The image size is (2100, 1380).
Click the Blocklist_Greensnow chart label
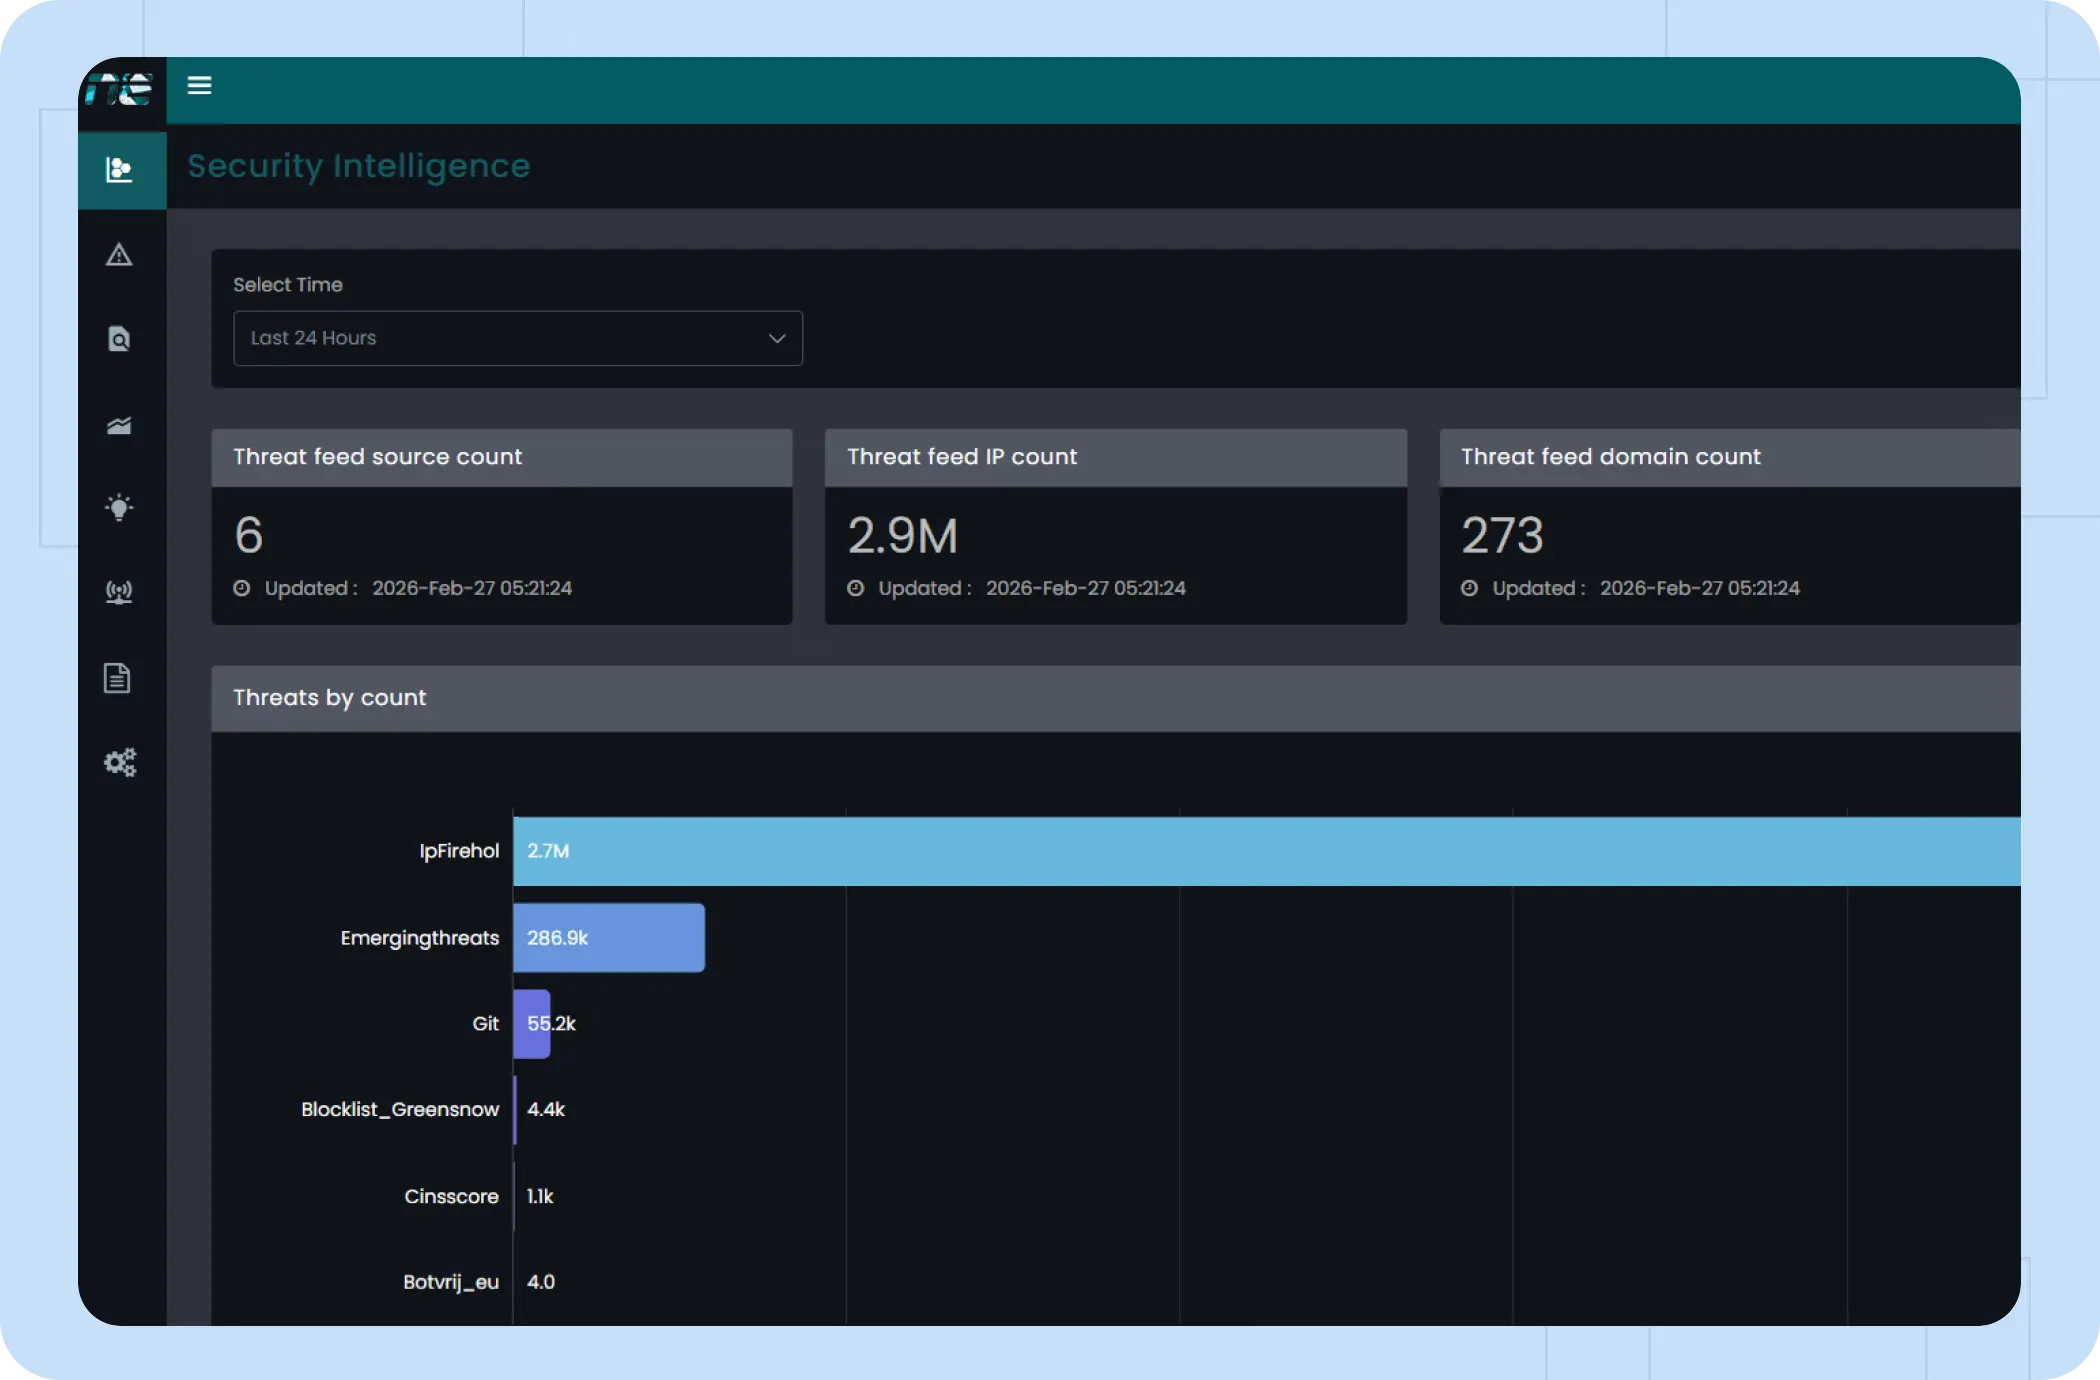pyautogui.click(x=400, y=1110)
